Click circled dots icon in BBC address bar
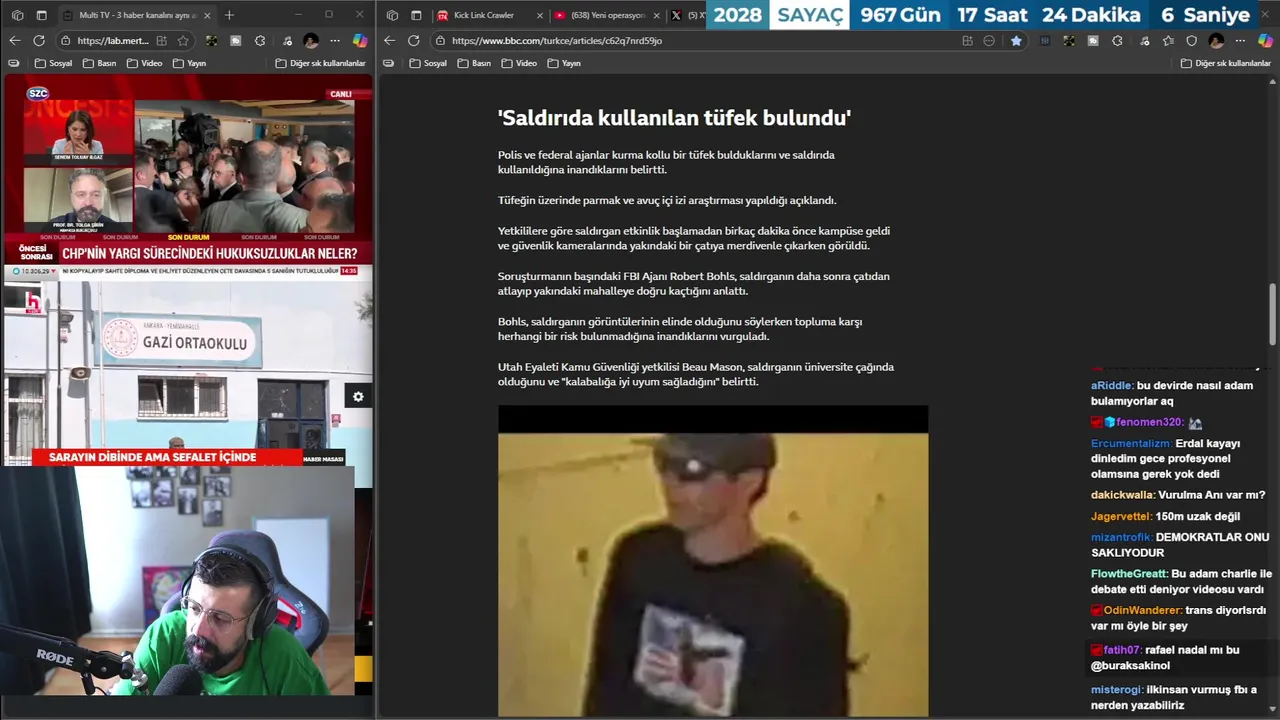This screenshot has height=720, width=1280. pos(989,40)
